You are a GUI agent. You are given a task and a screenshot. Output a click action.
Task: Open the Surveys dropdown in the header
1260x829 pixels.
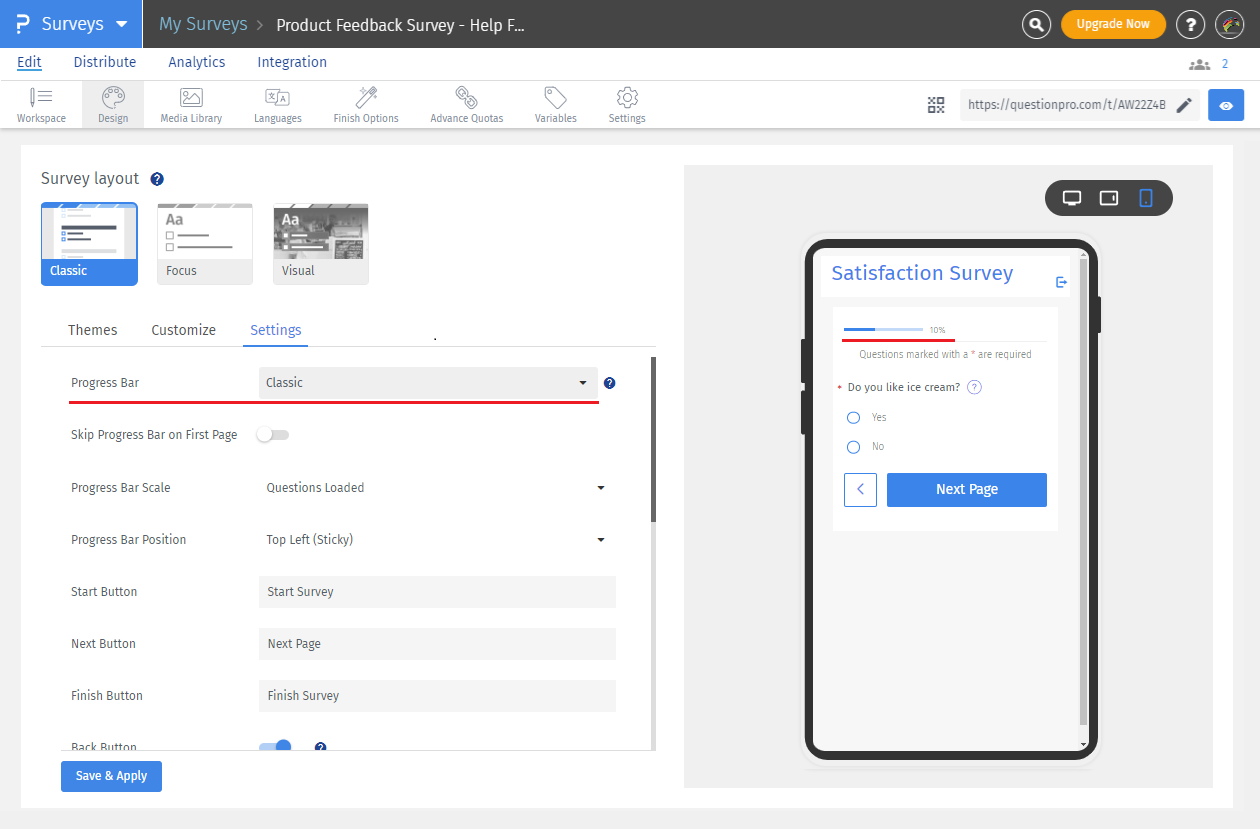[70, 23]
